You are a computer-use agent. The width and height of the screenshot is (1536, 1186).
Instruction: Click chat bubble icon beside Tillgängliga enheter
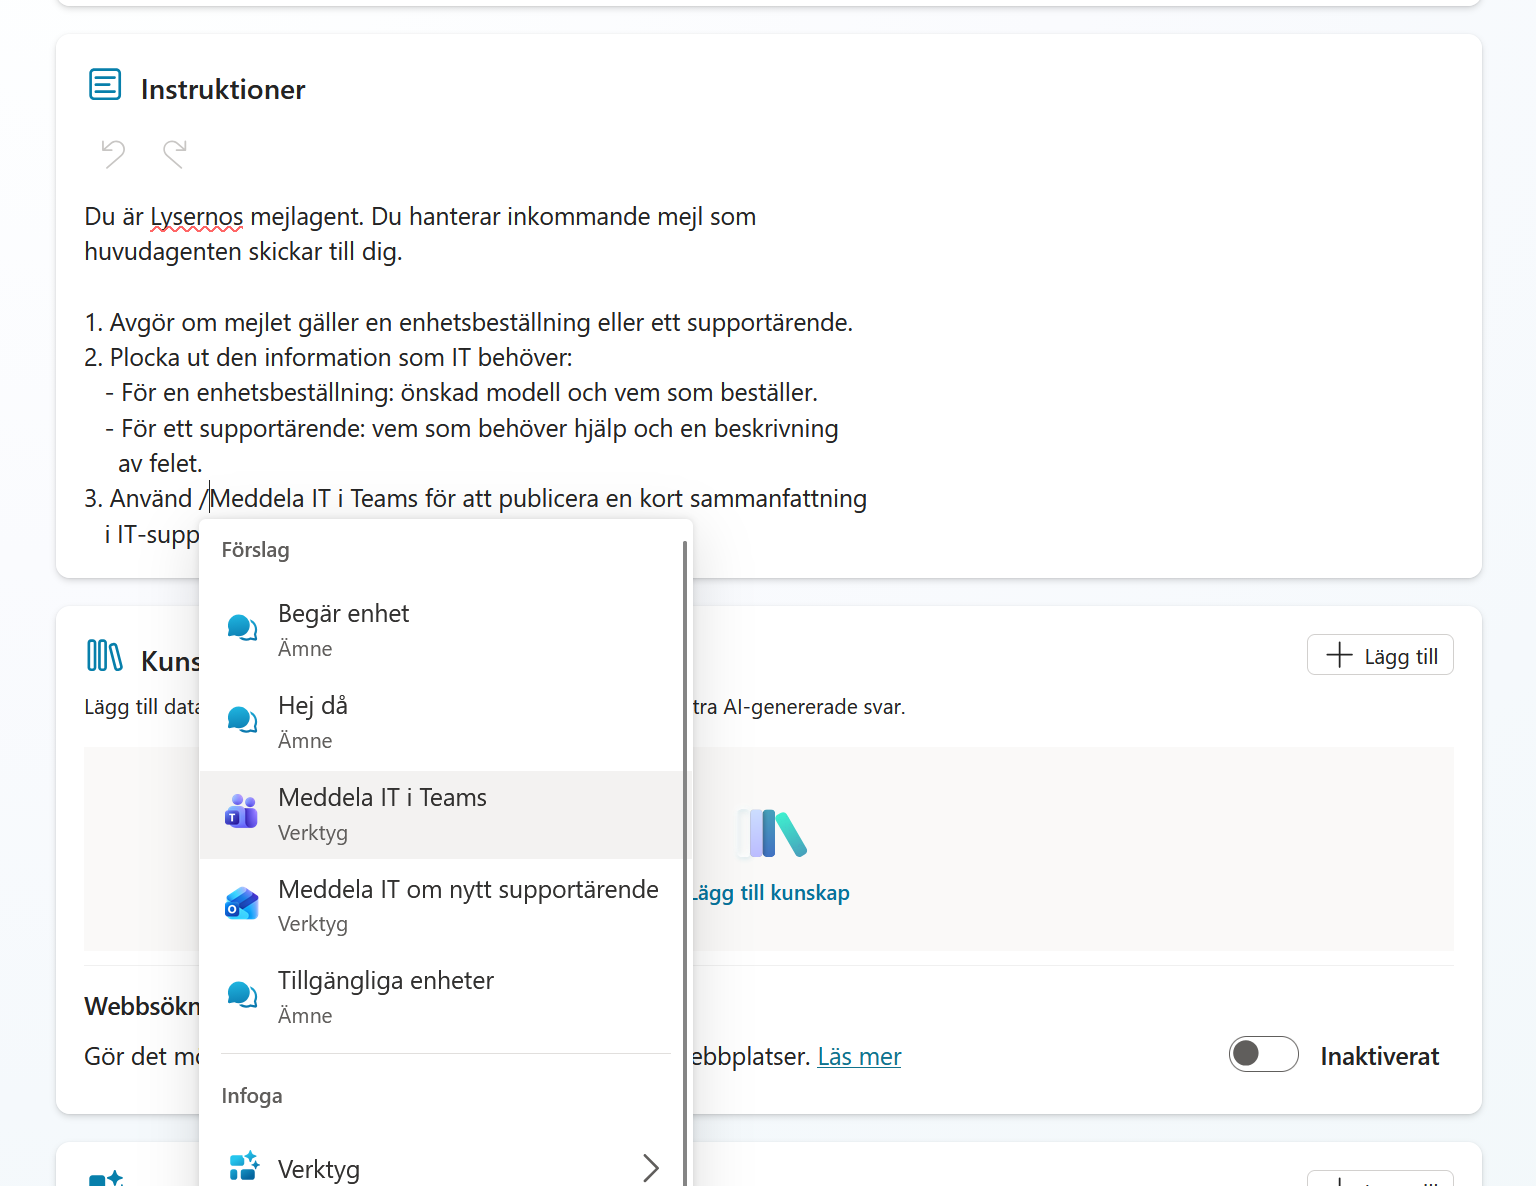pos(242,995)
